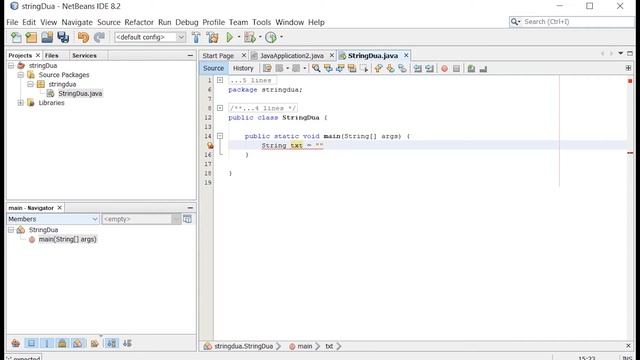
Task: Toggle Show Fields filter in Navigator
Action: click(x=31, y=343)
